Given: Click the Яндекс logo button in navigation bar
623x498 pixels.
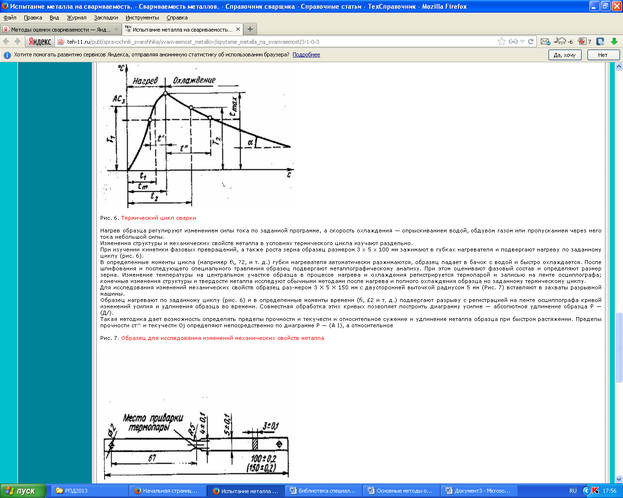Looking at the screenshot, I should [x=39, y=42].
